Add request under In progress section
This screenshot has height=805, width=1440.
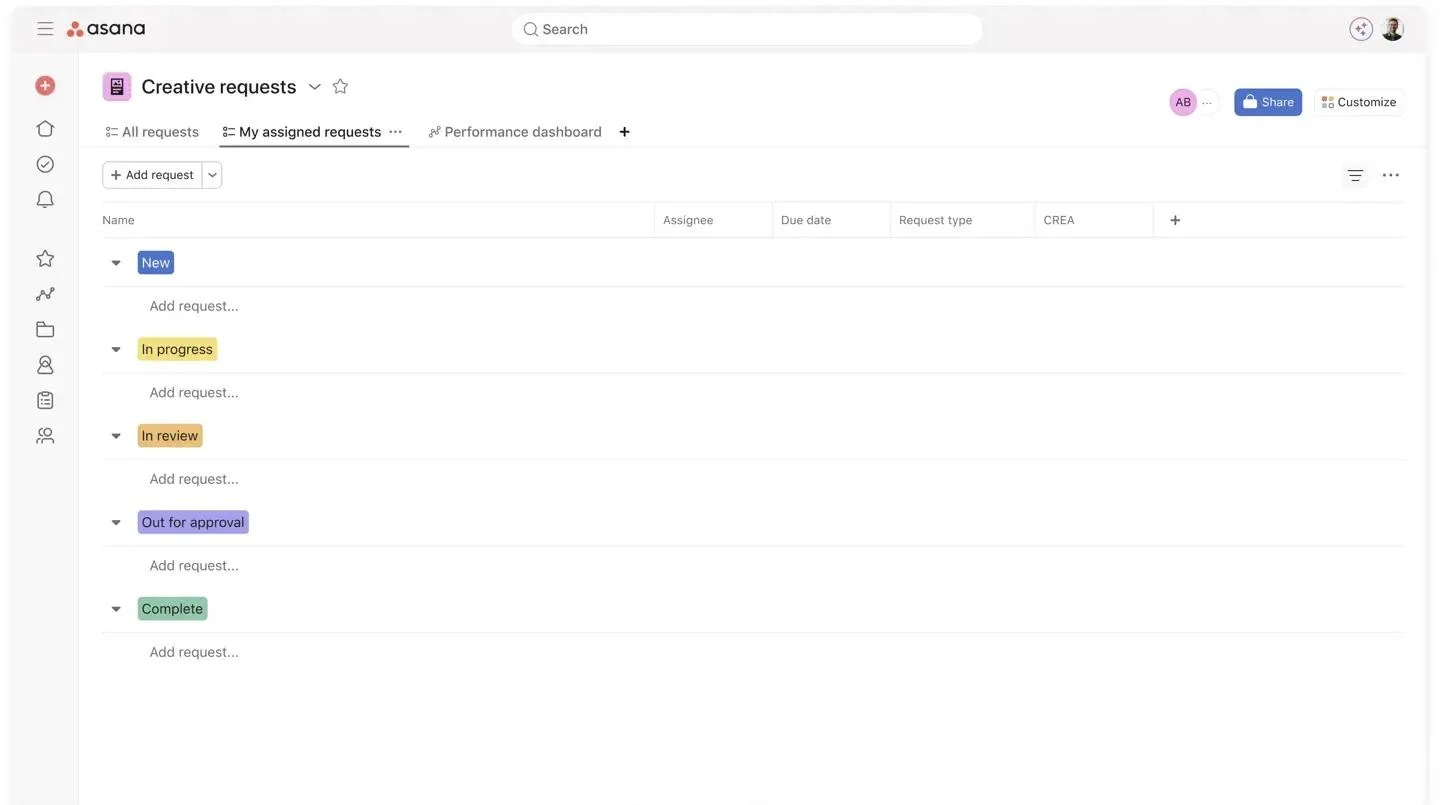point(194,392)
